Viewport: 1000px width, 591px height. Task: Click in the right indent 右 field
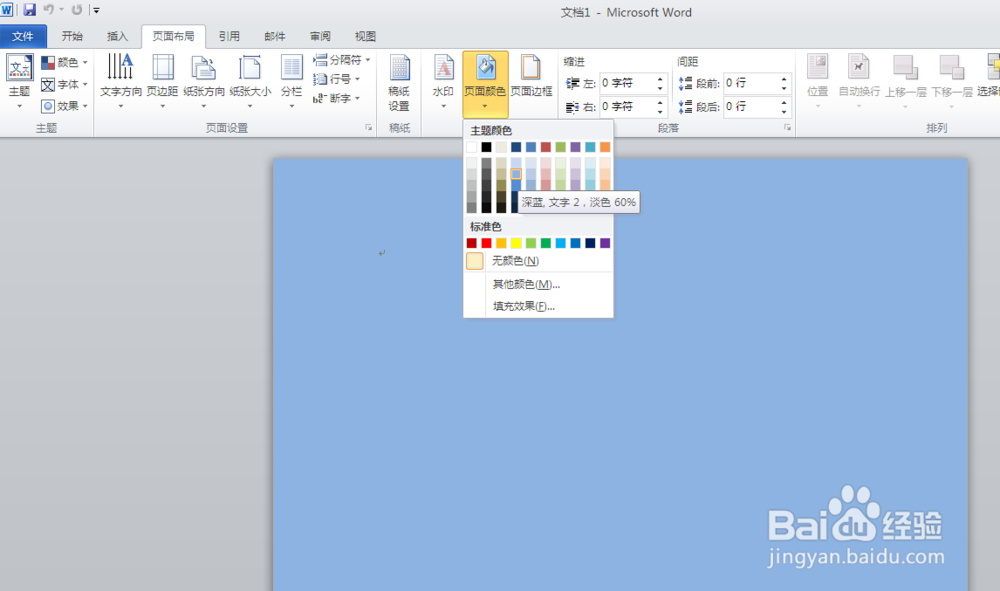[627, 106]
